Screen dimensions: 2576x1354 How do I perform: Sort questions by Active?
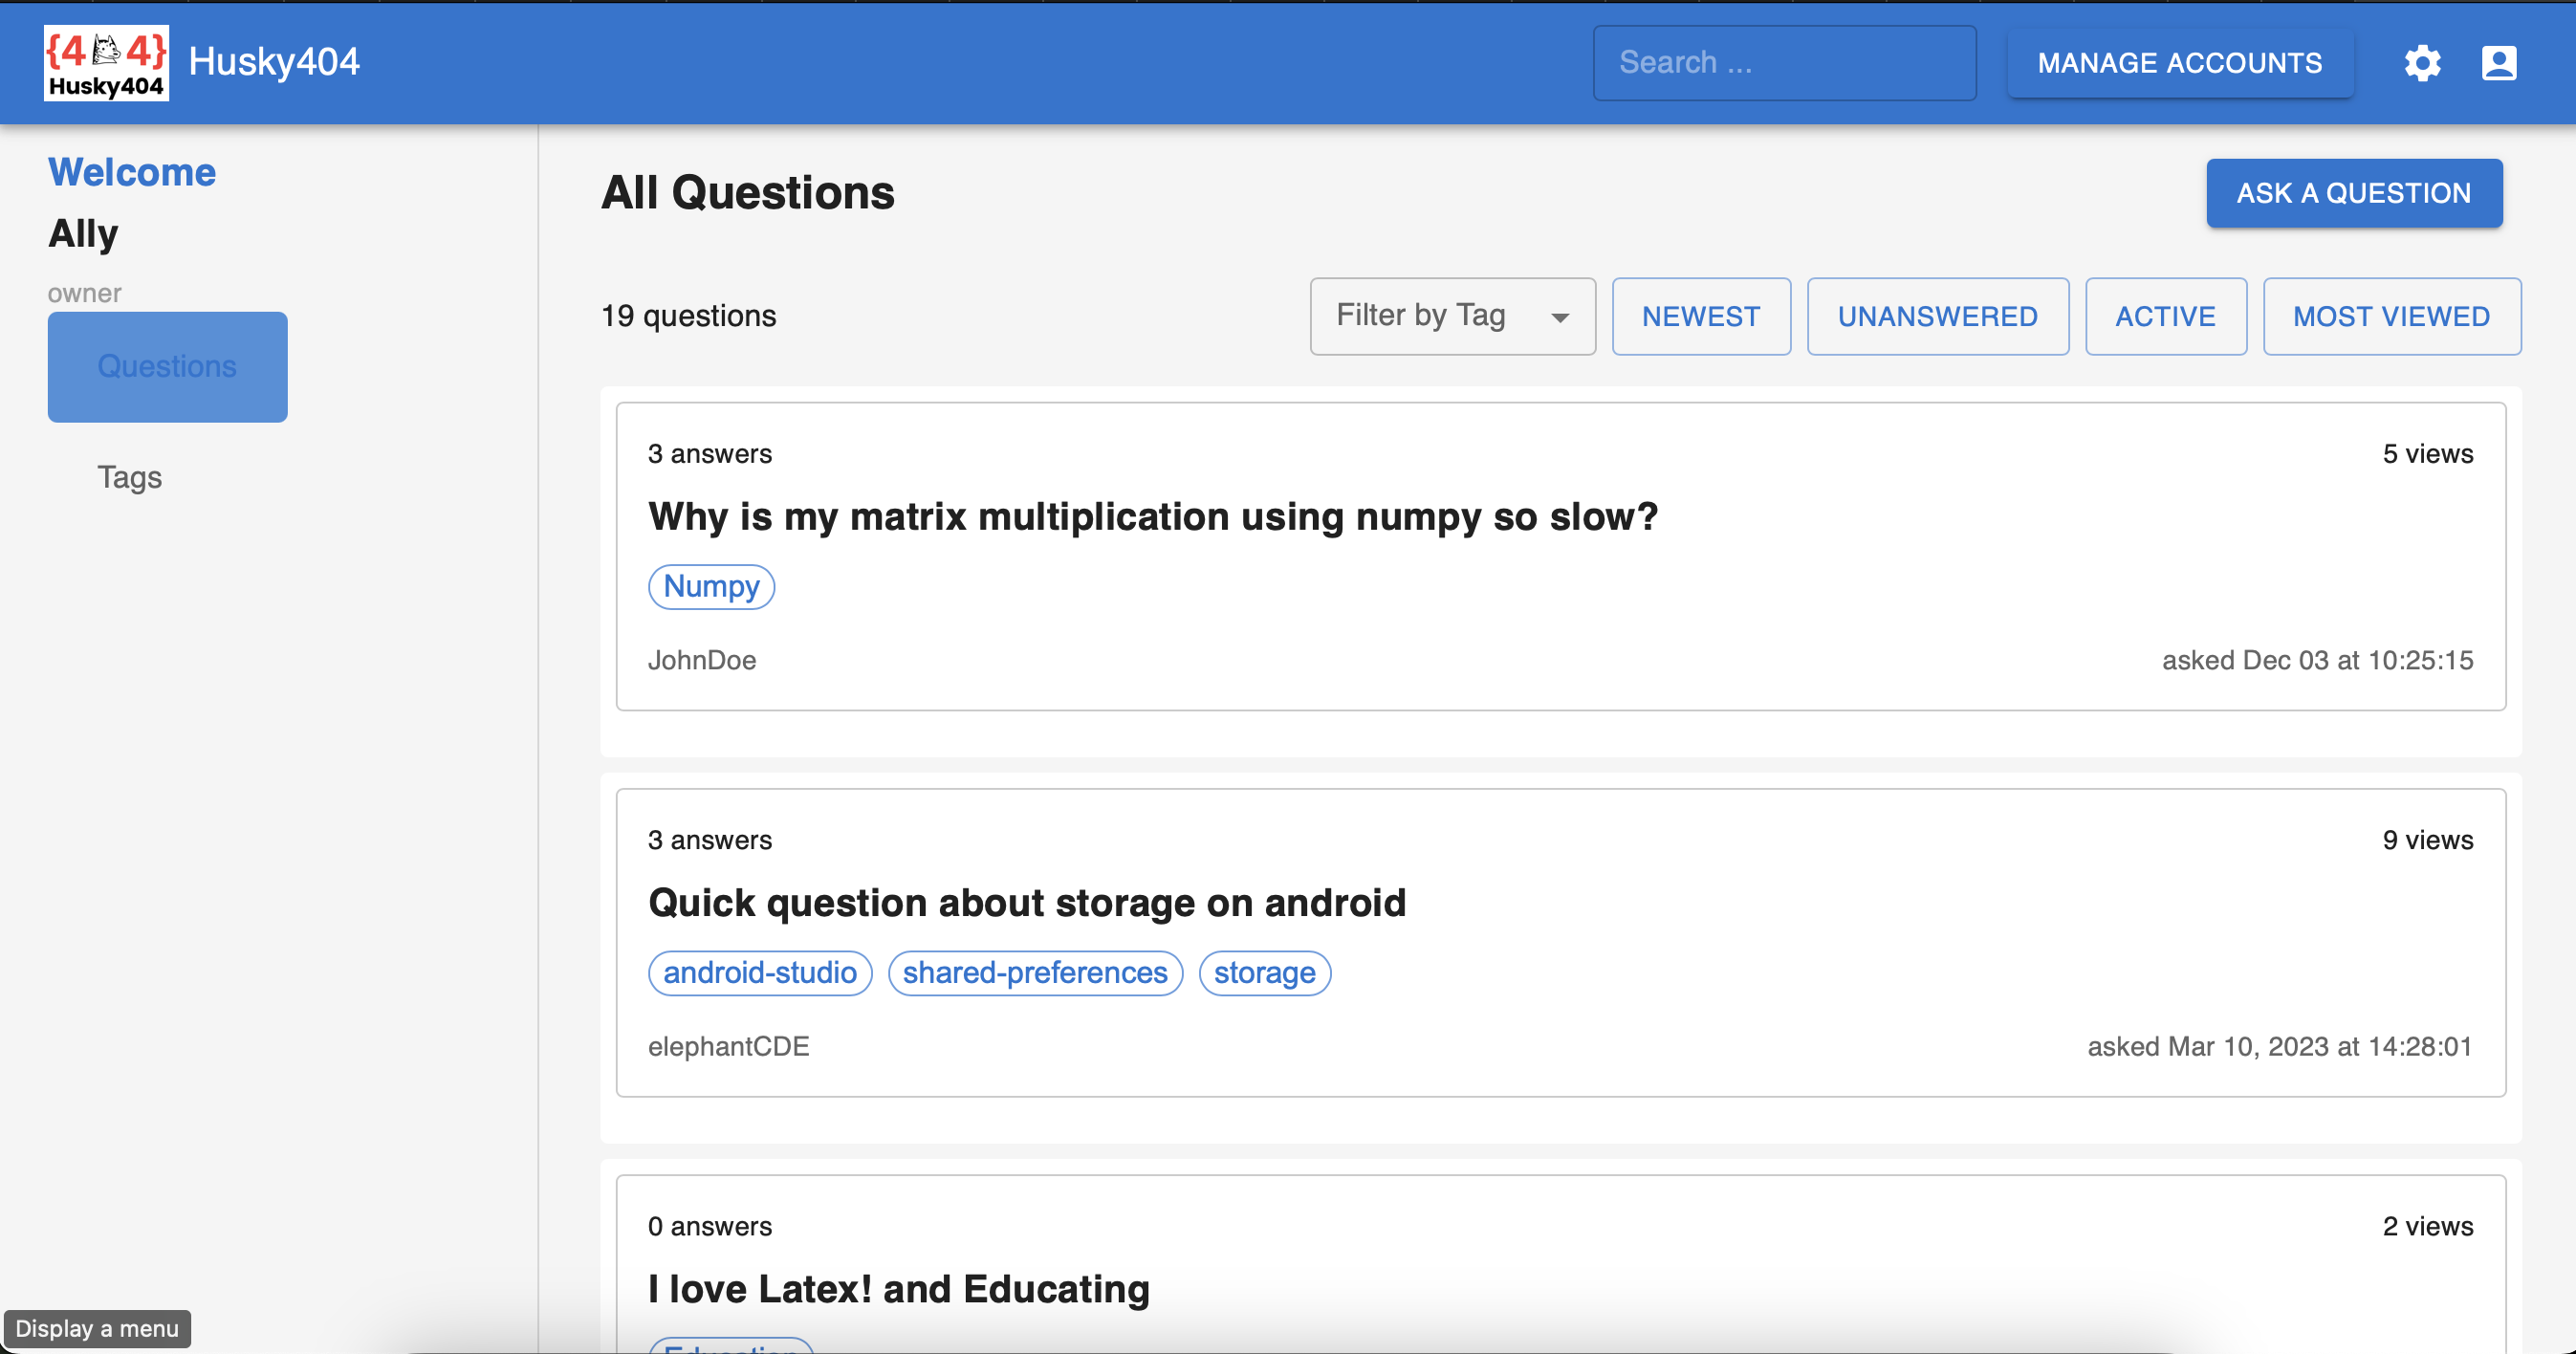(x=2165, y=316)
